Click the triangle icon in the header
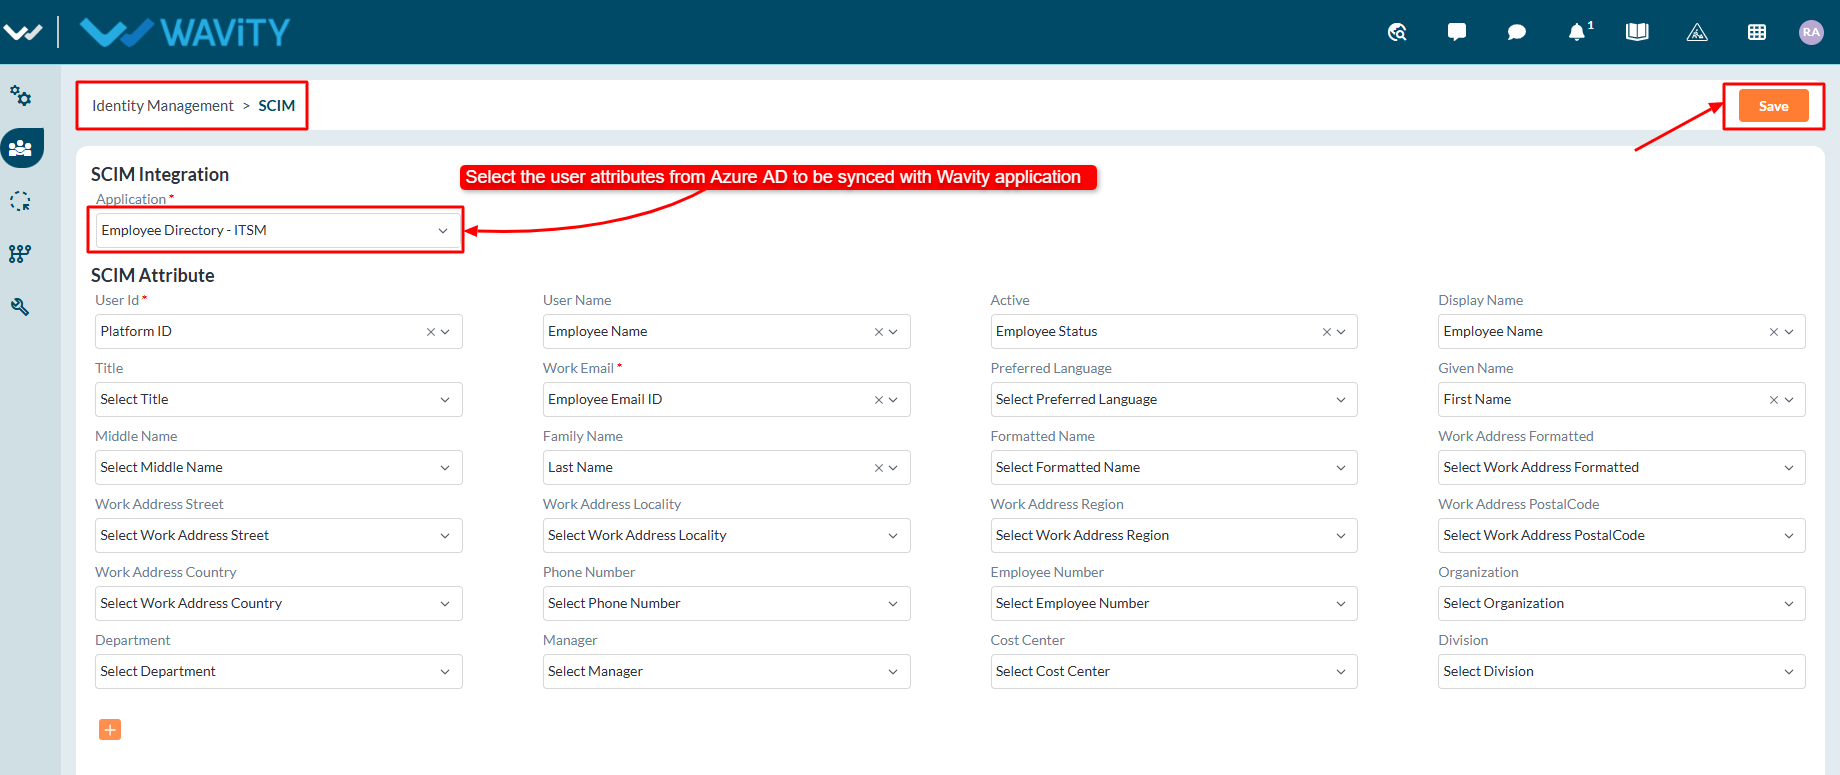The image size is (1840, 775). point(1697,32)
